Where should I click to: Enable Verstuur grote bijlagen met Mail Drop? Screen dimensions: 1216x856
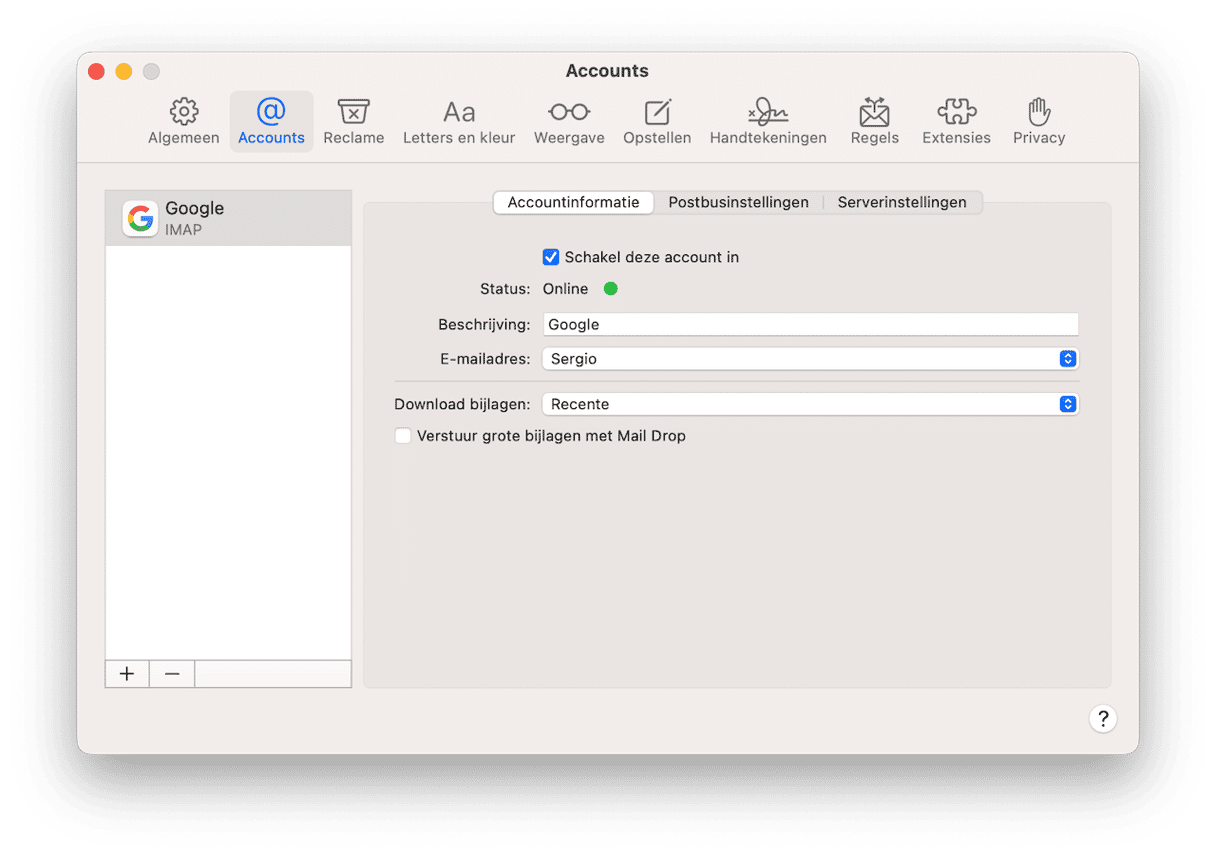point(403,436)
